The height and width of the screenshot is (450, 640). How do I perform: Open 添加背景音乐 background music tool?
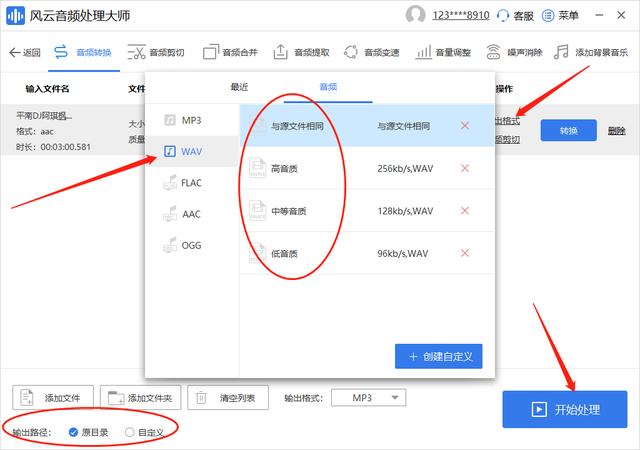tap(591, 52)
